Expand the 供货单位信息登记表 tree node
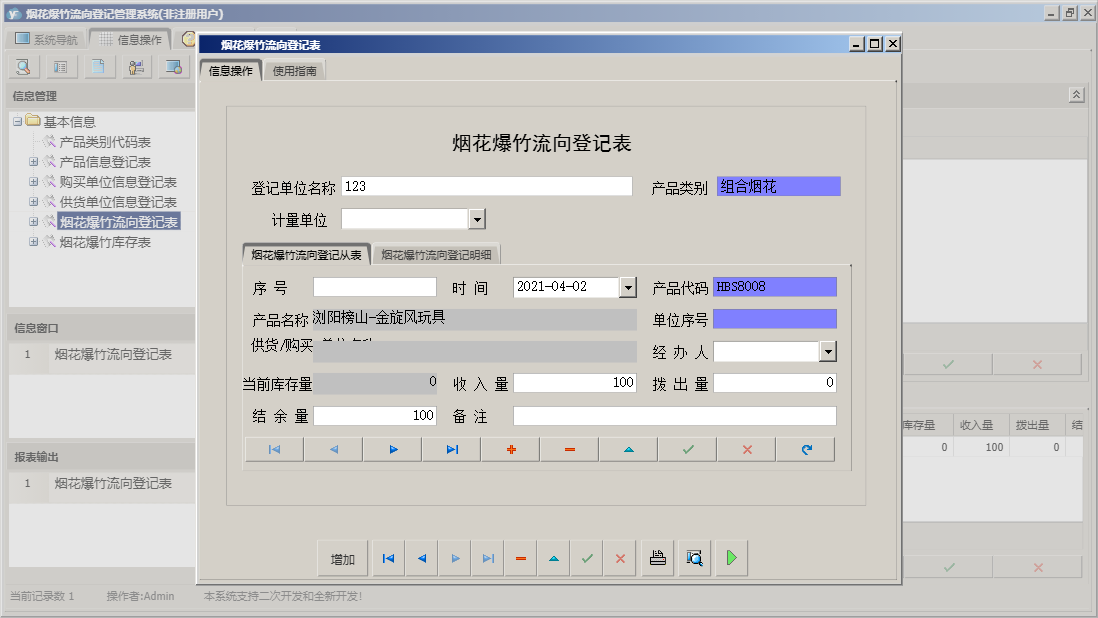This screenshot has width=1098, height=618. pyautogui.click(x=33, y=202)
